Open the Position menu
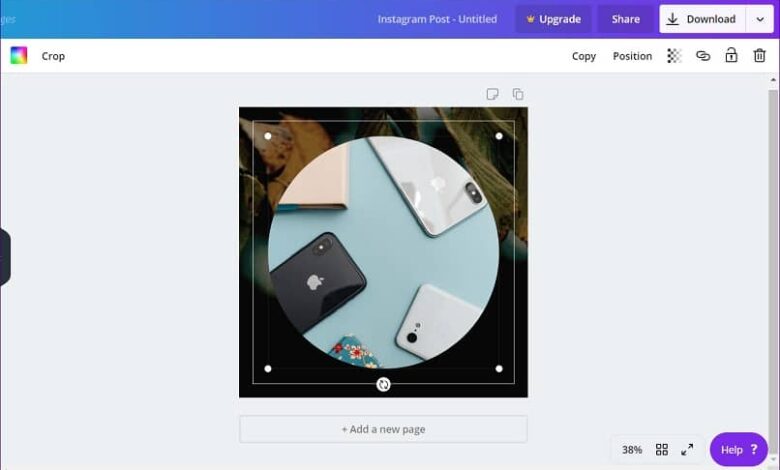This screenshot has width=780, height=470. click(632, 56)
